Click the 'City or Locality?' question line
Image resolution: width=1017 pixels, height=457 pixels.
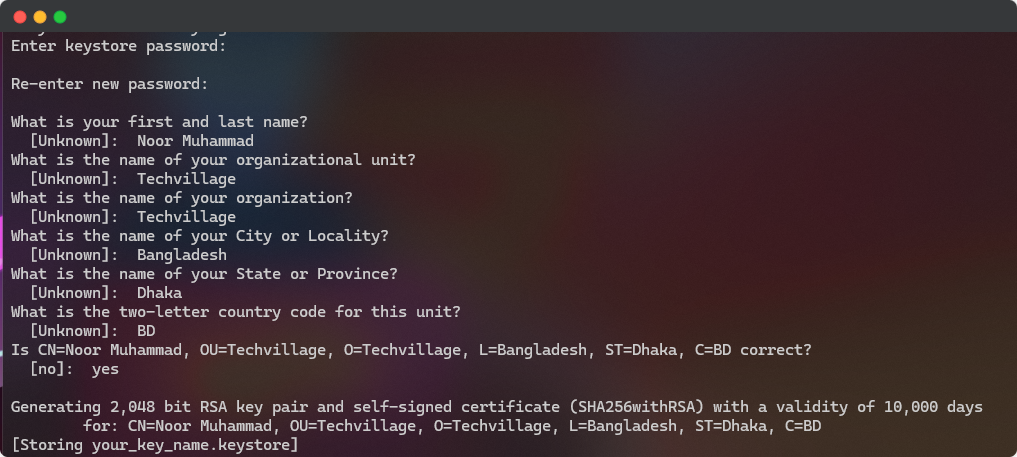coord(200,236)
